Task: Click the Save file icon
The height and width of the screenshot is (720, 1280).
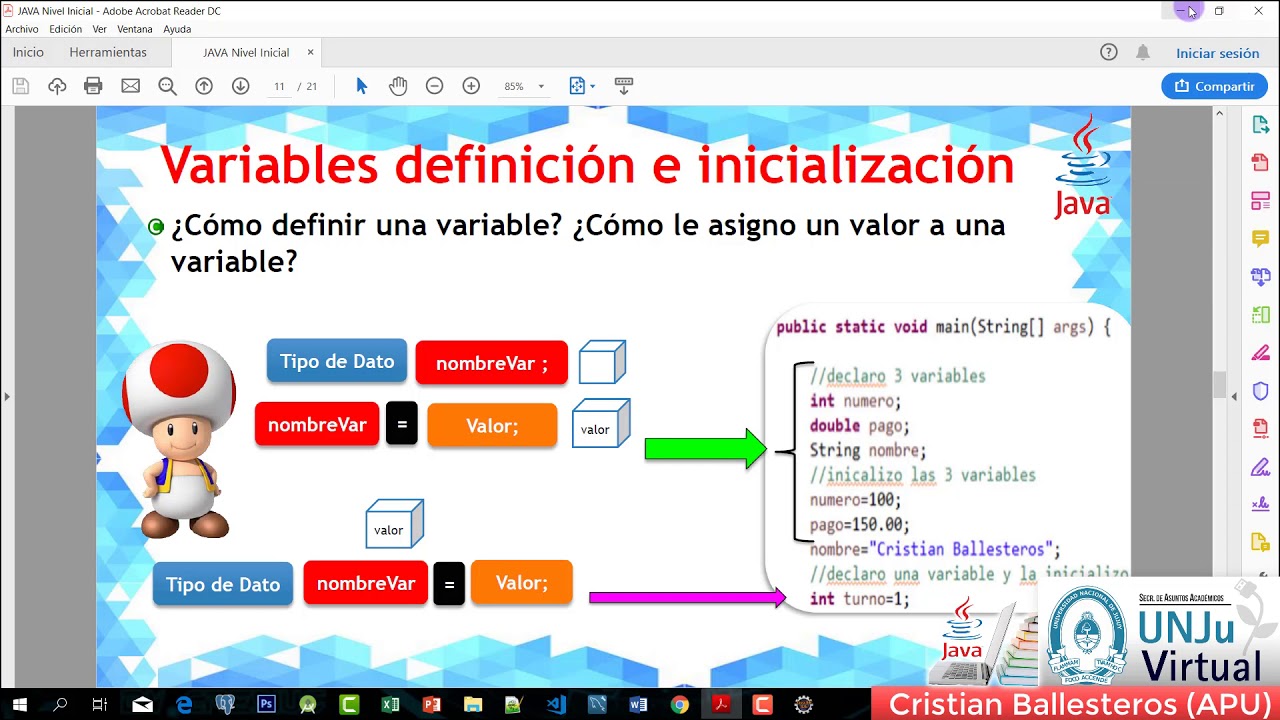Action: click(x=20, y=86)
